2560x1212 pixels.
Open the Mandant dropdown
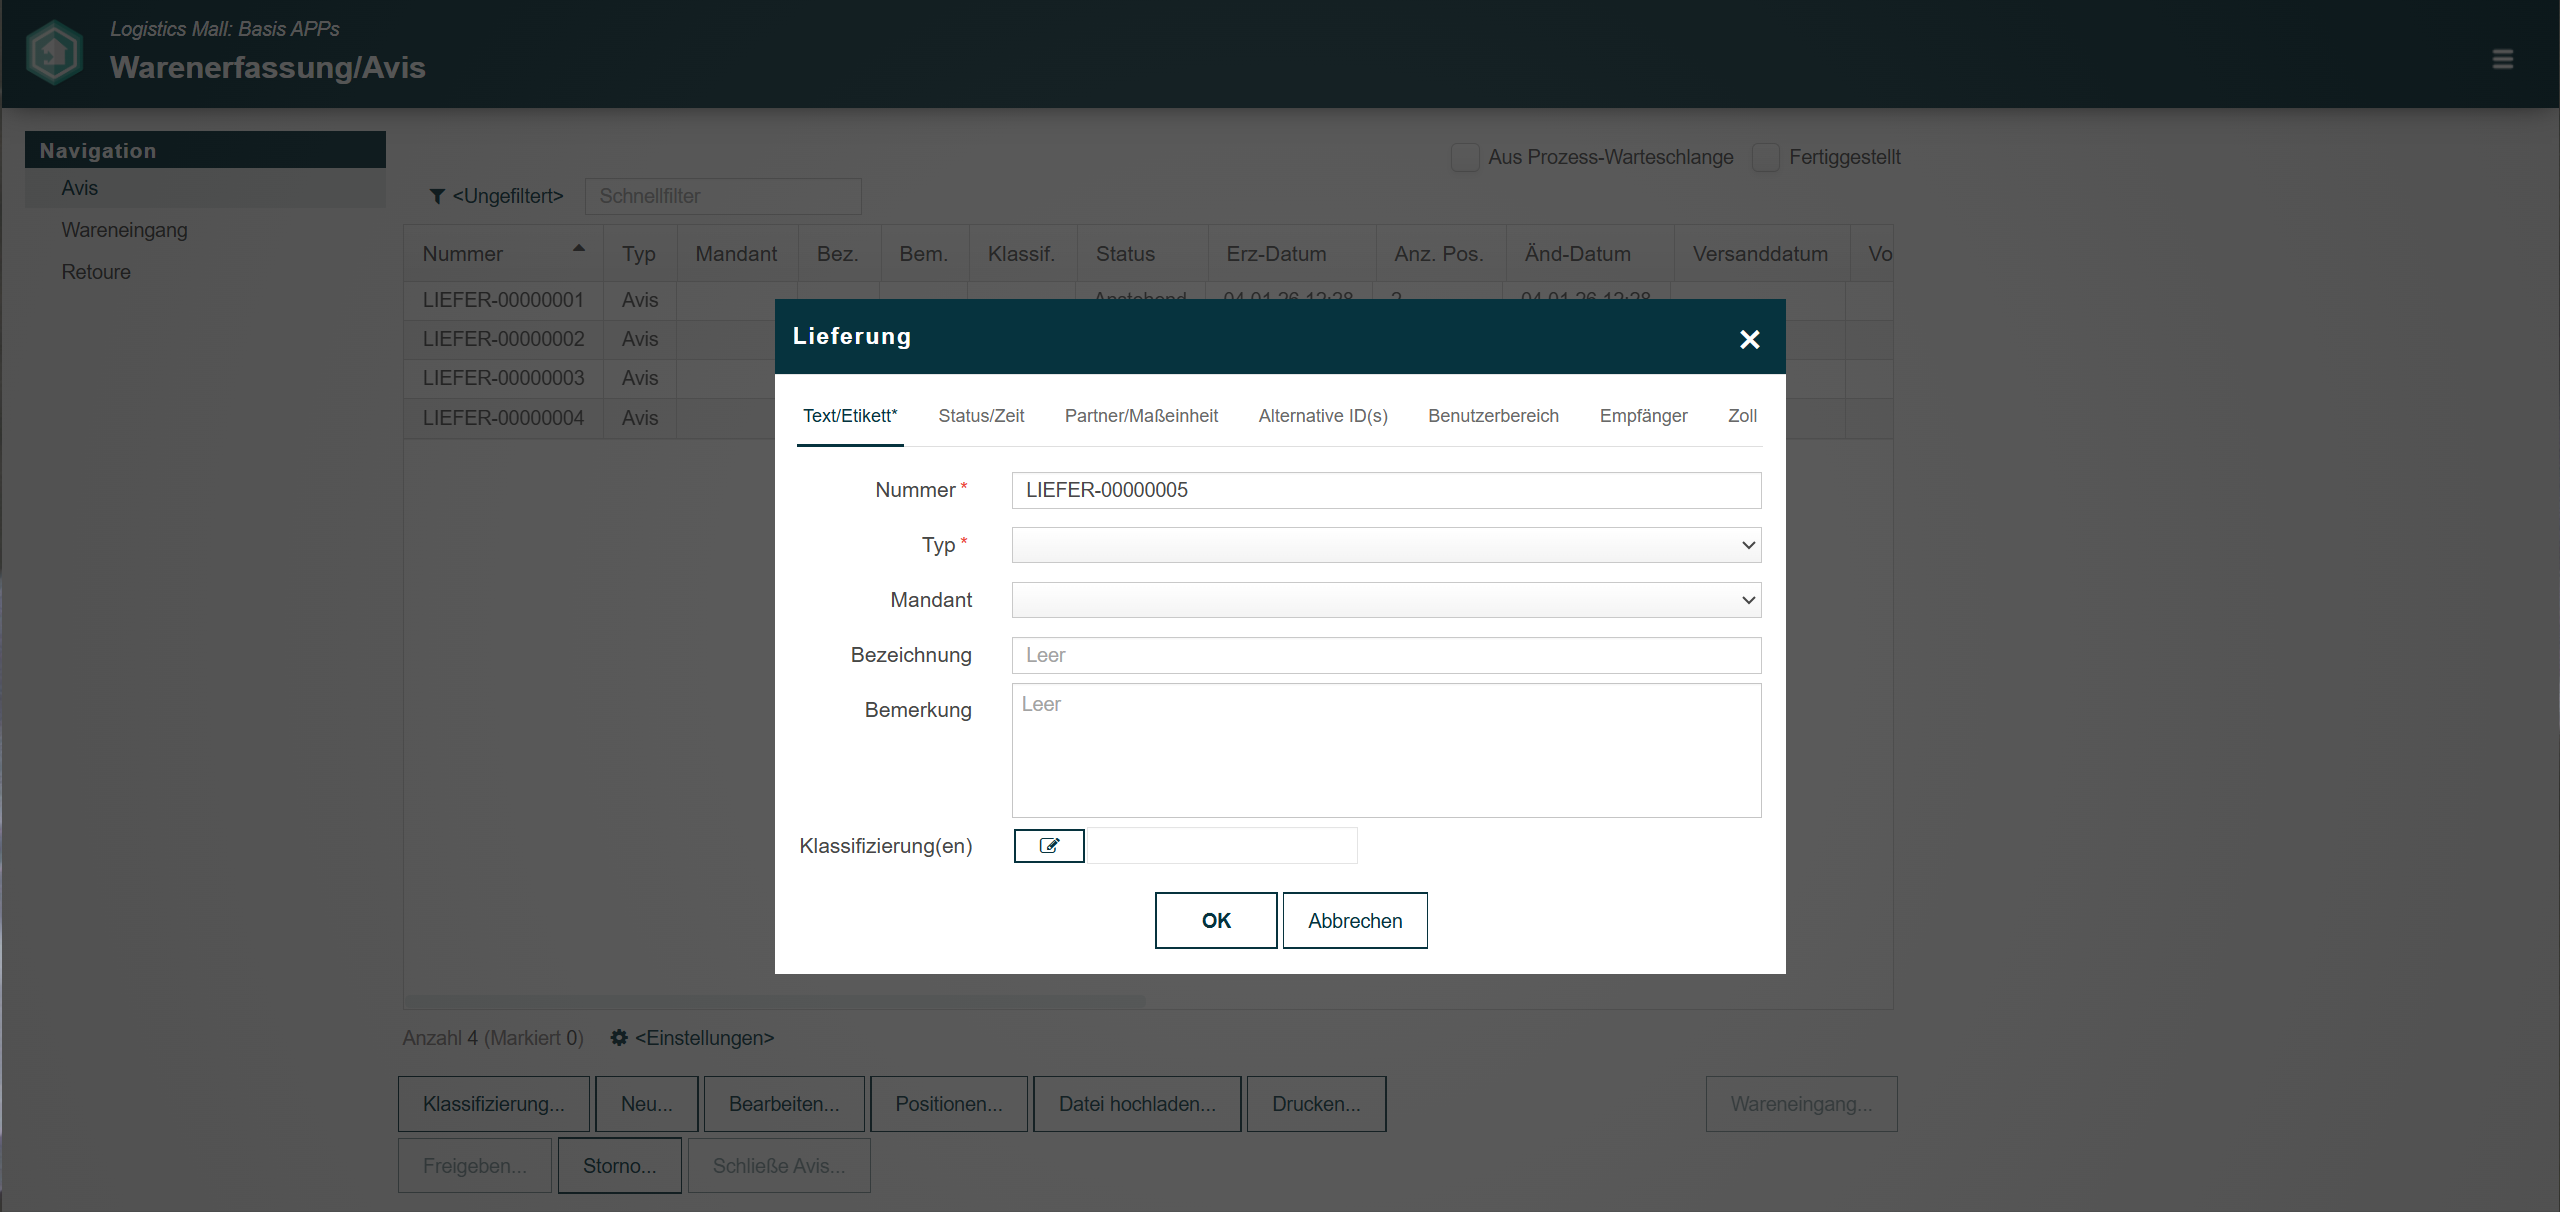(x=1386, y=600)
